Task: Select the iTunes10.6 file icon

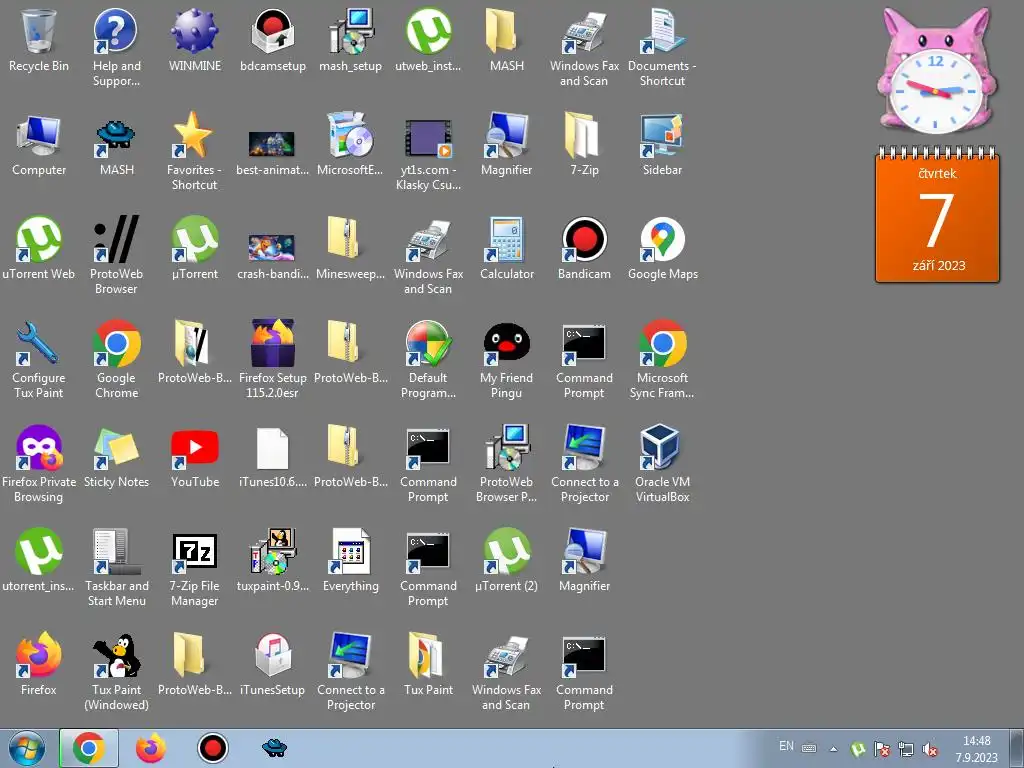Action: click(x=273, y=447)
